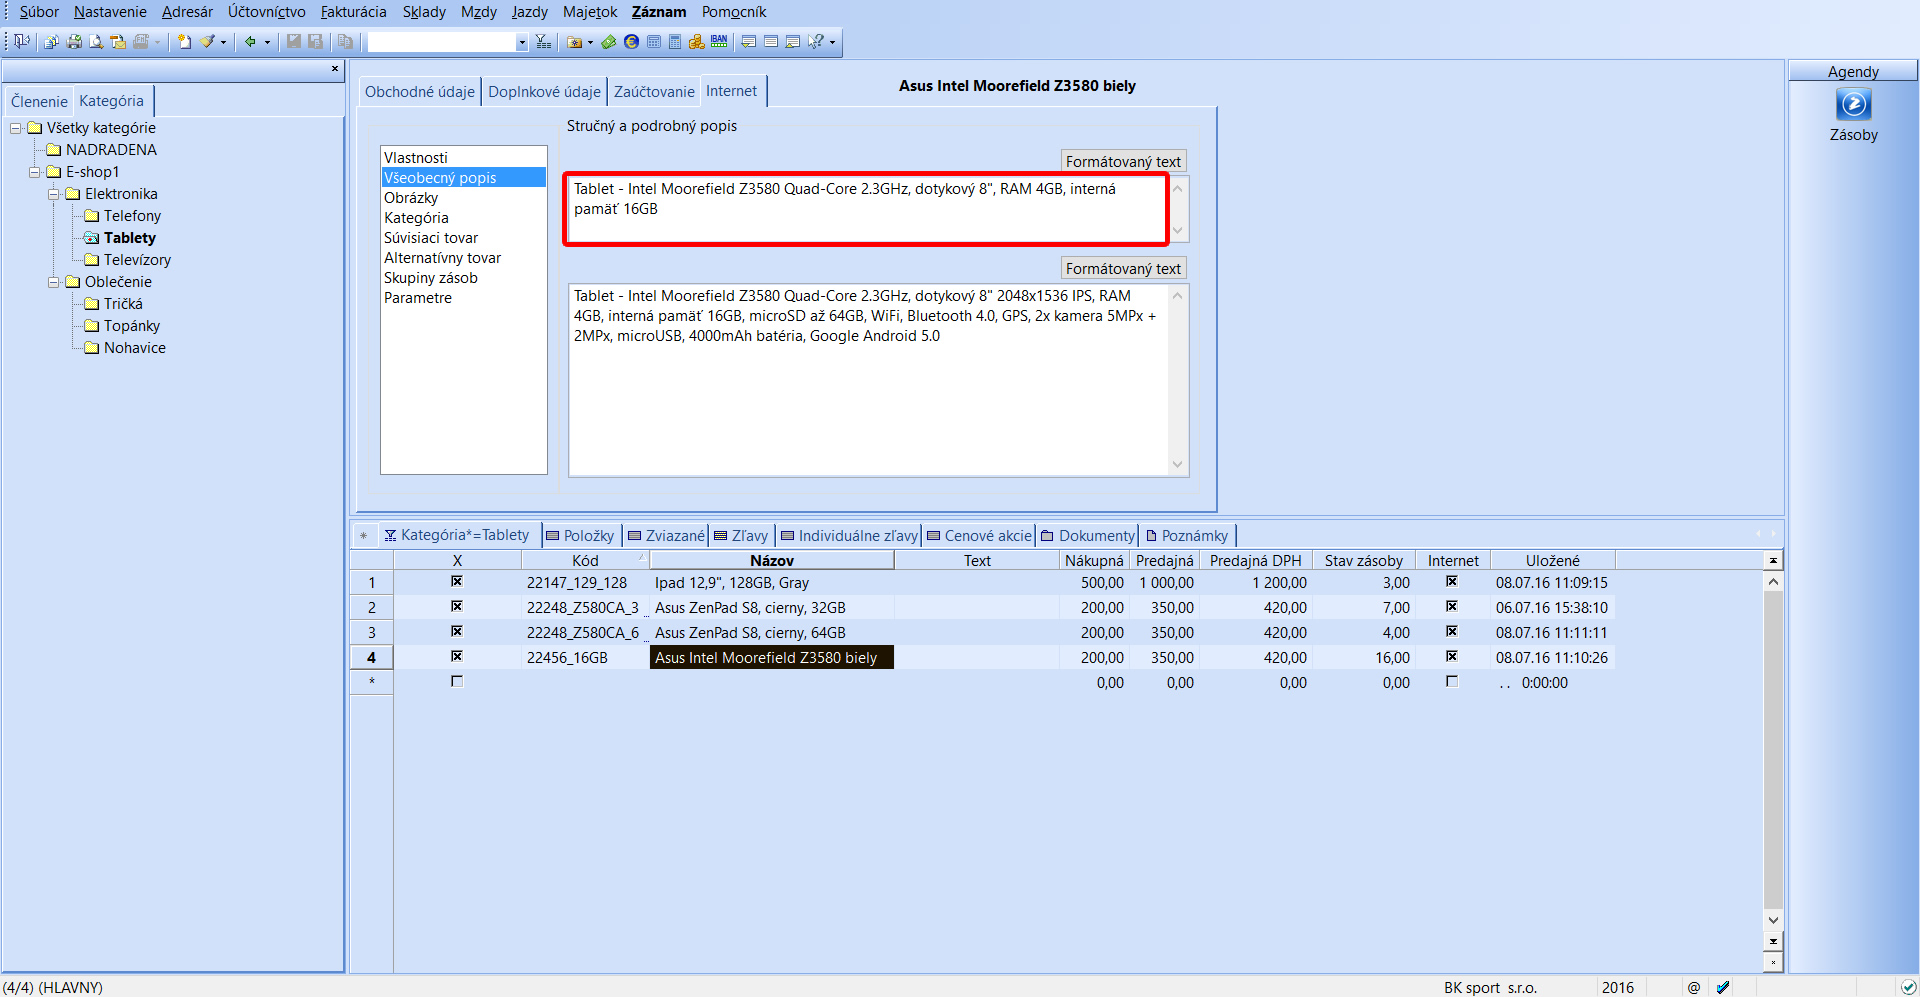
Task: Select Parametre in the internet list
Action: pos(418,298)
